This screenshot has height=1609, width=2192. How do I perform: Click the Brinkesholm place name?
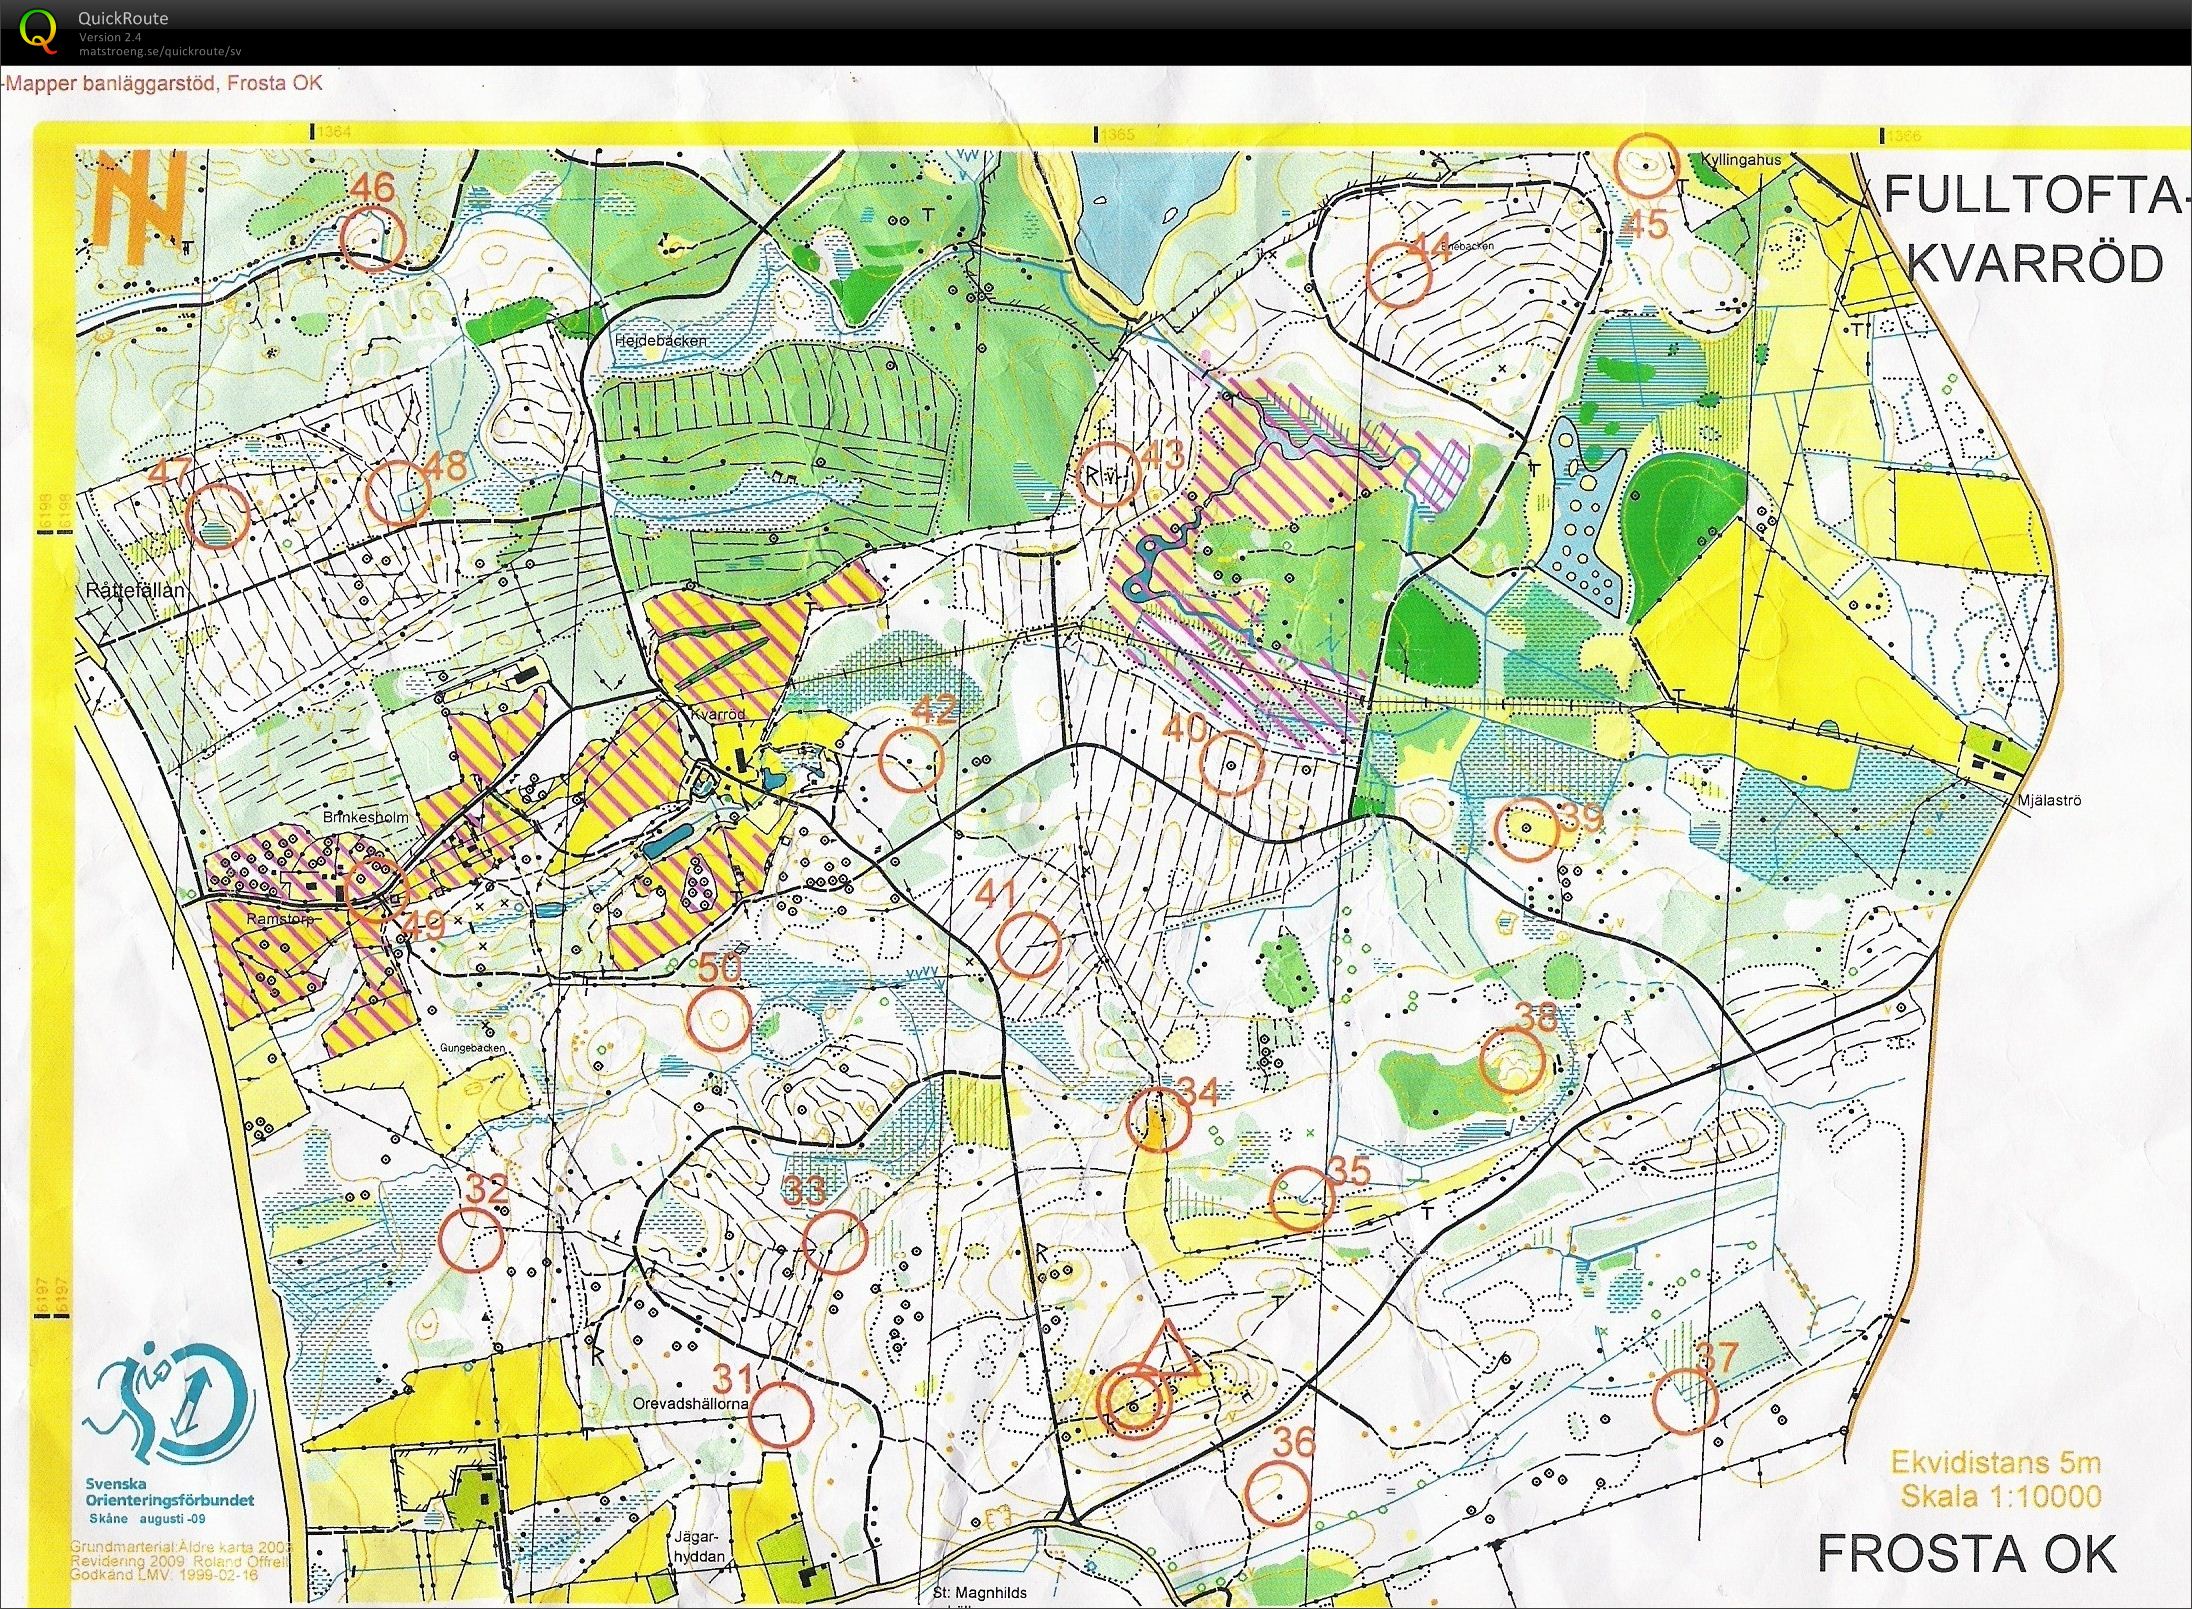tap(365, 817)
